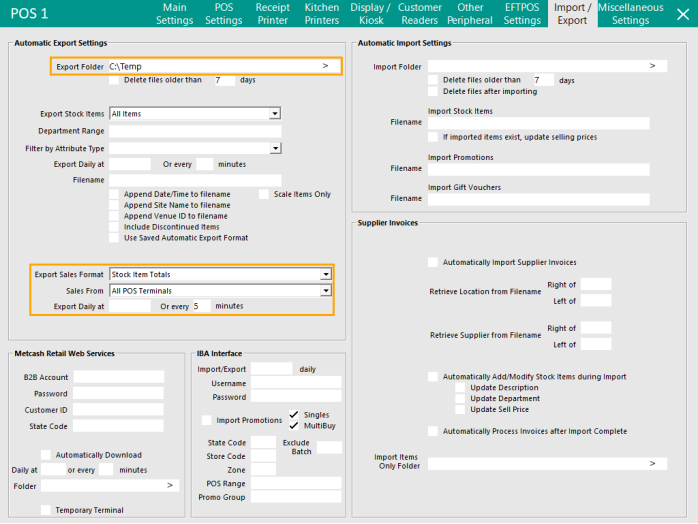698x524 pixels.
Task: Click the Export Folder browse arrow
Action: (x=325, y=66)
